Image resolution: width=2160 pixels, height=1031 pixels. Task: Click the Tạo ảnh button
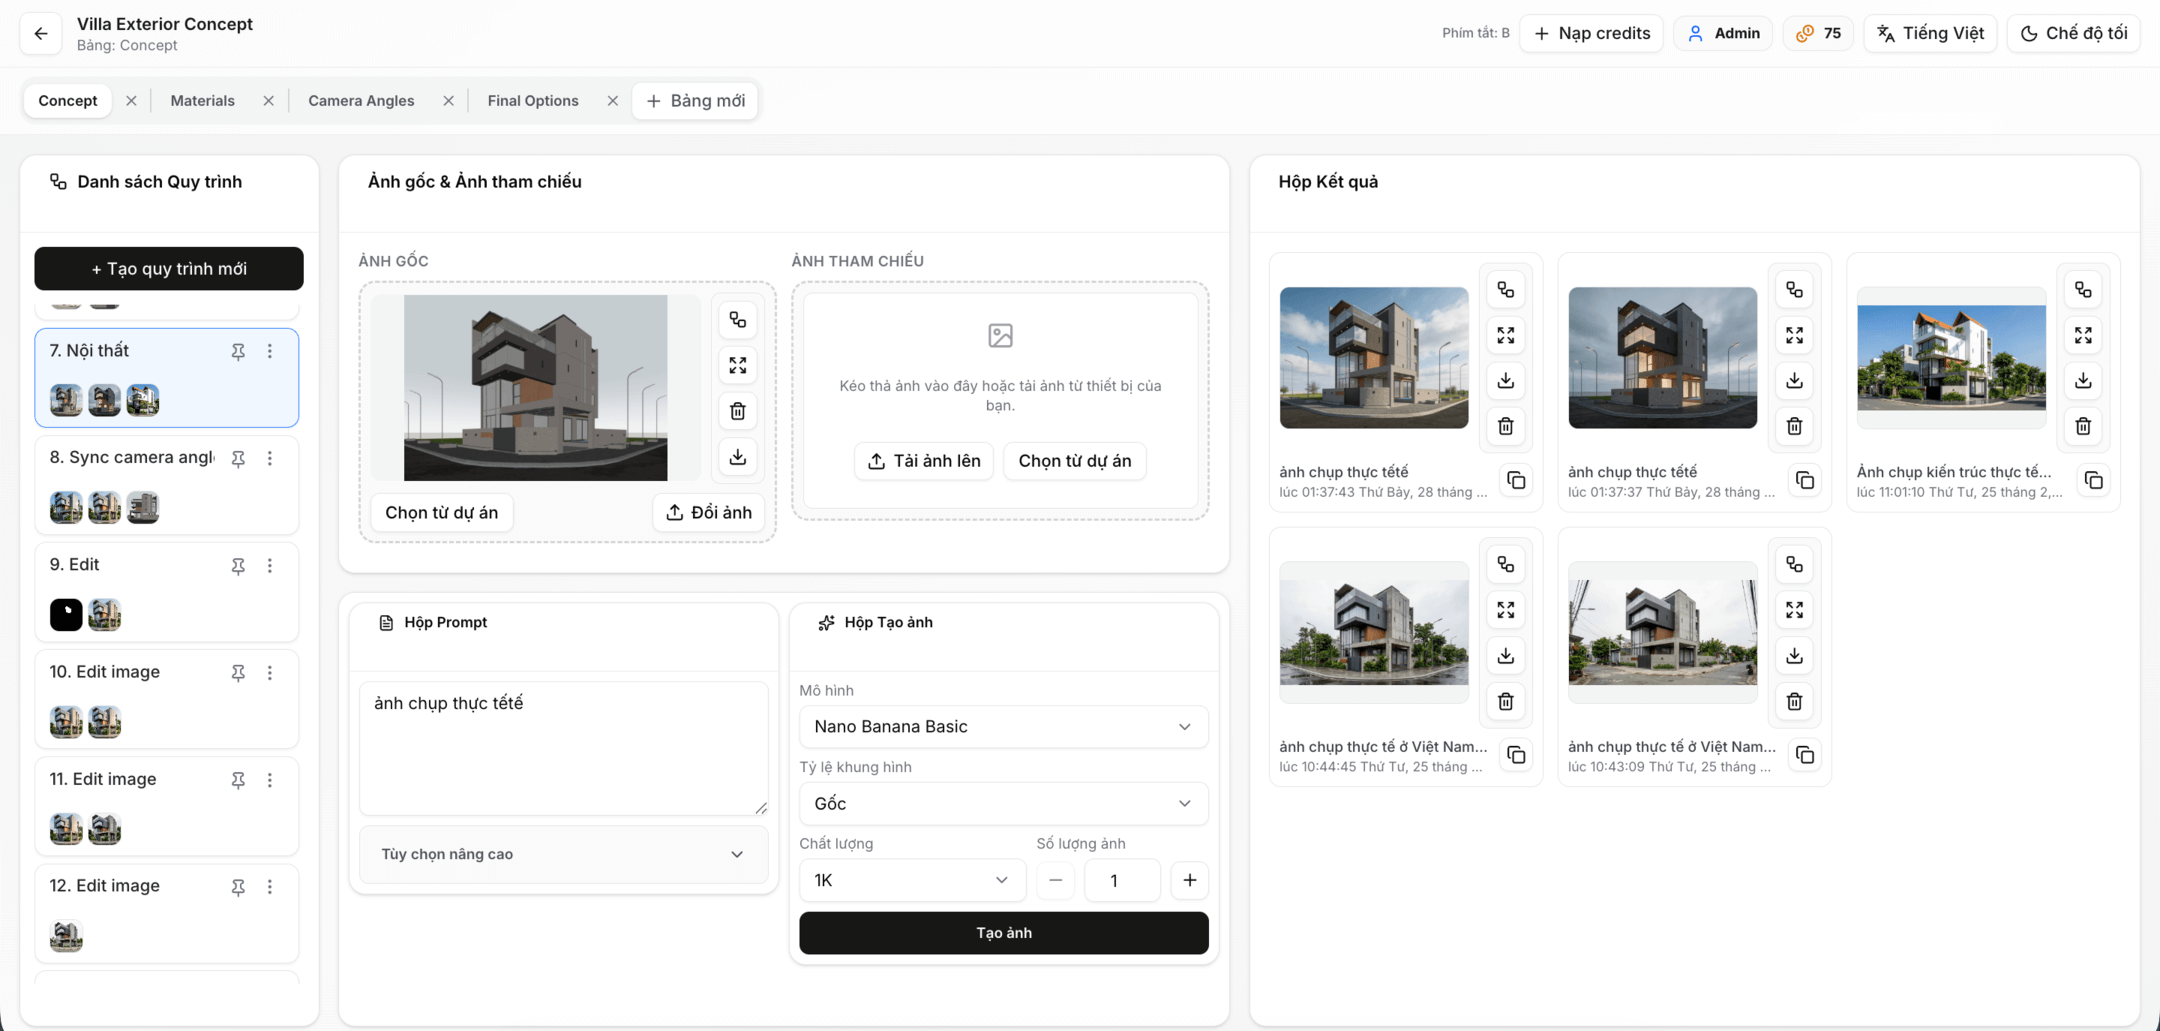(x=1003, y=933)
